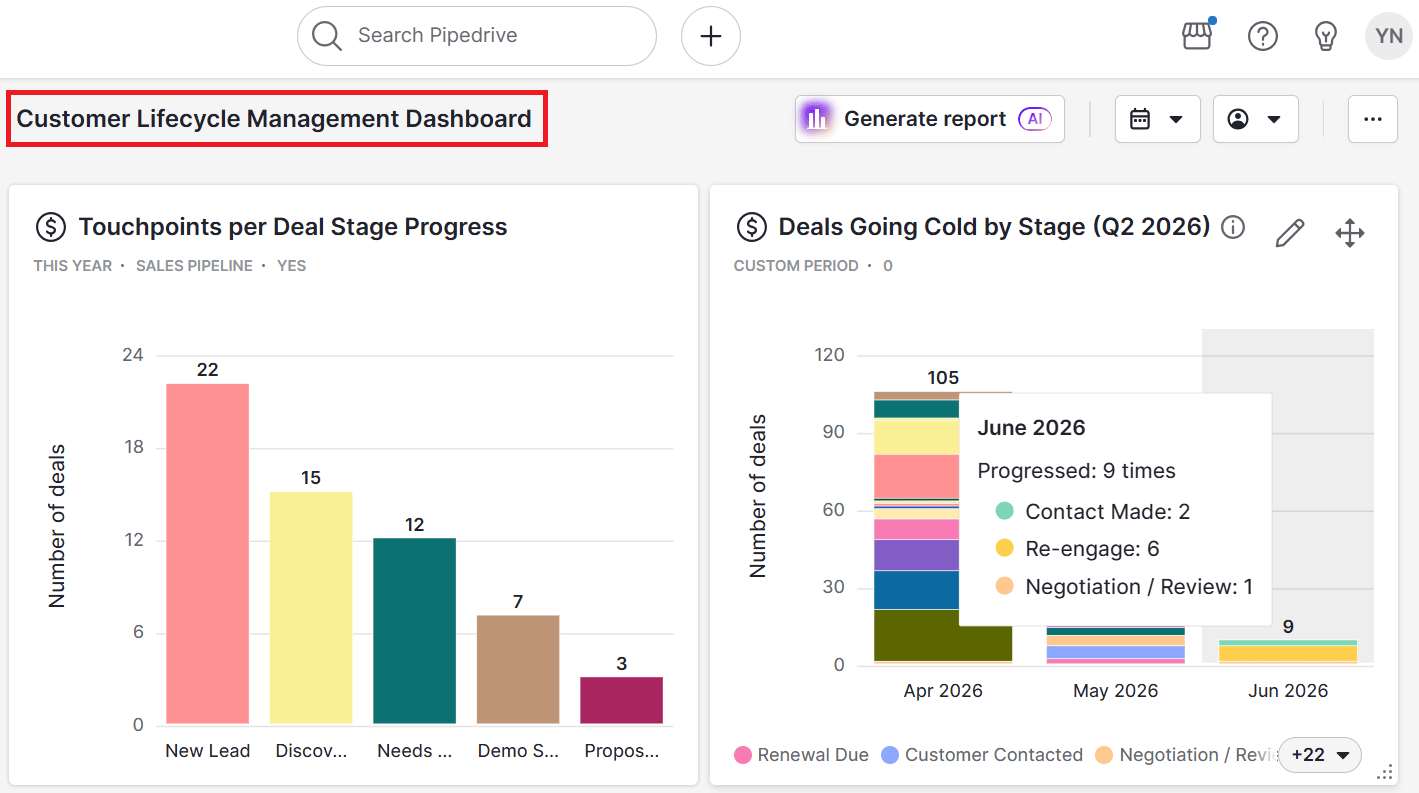Click the Search Pipedrive field
Screen dimensions: 1419x793
[476, 36]
